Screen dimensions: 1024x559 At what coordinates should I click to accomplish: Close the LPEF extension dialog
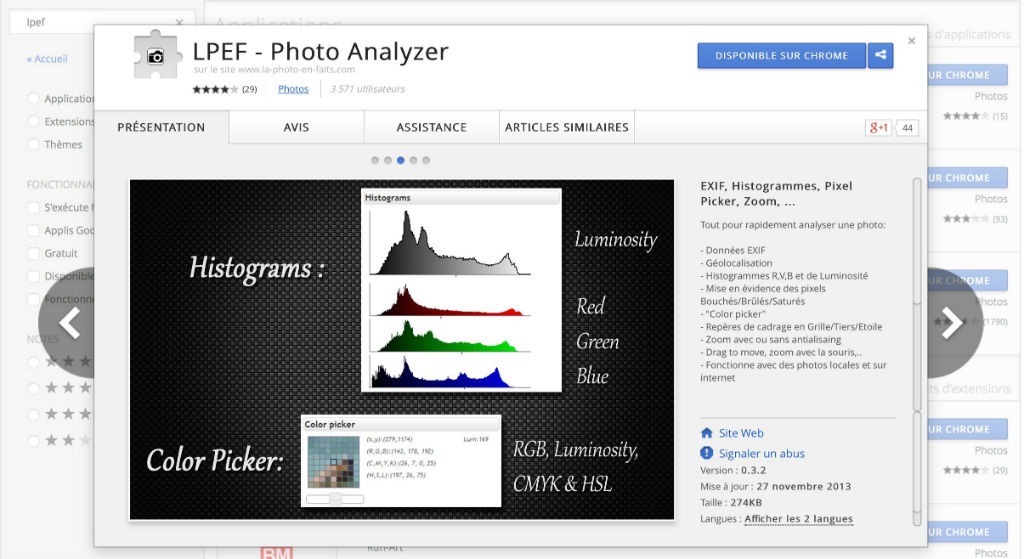(912, 41)
